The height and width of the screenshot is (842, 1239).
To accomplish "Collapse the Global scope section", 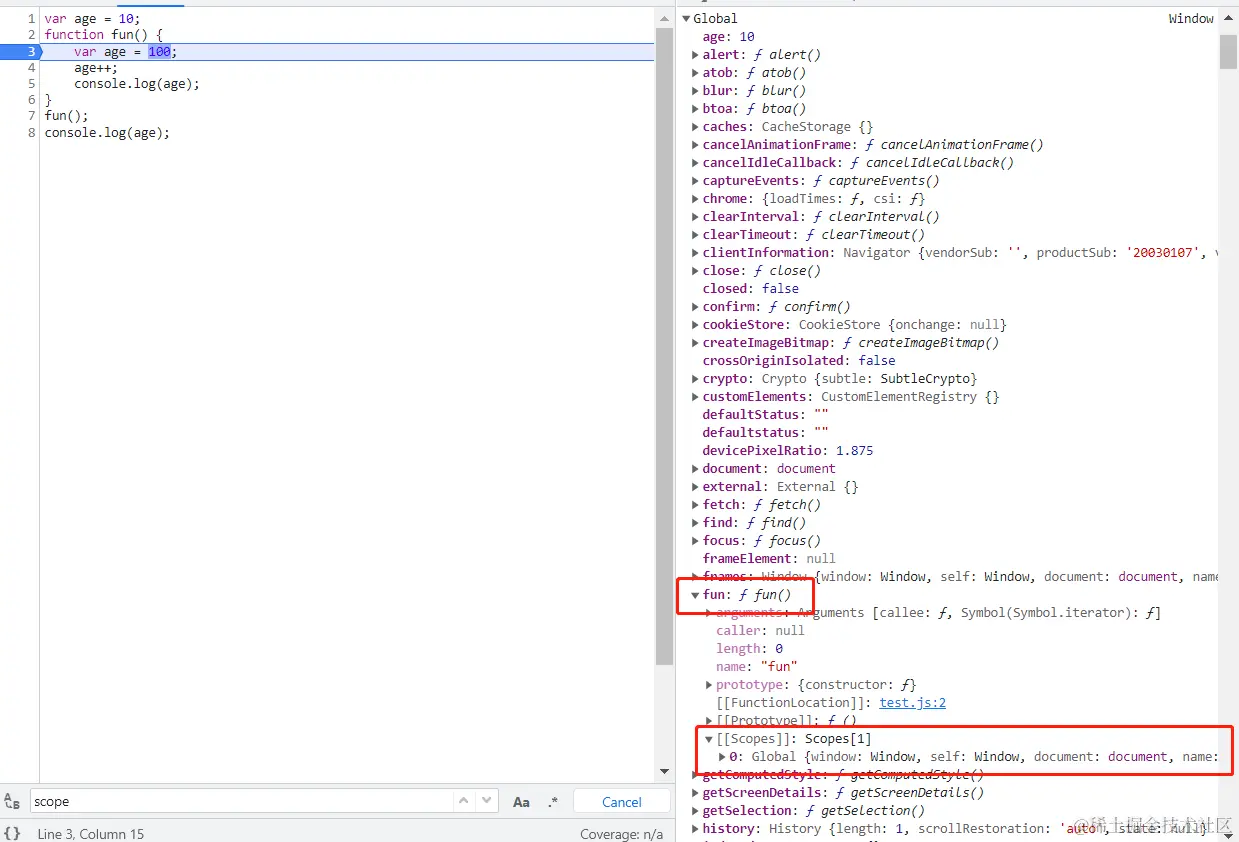I will [x=686, y=19].
